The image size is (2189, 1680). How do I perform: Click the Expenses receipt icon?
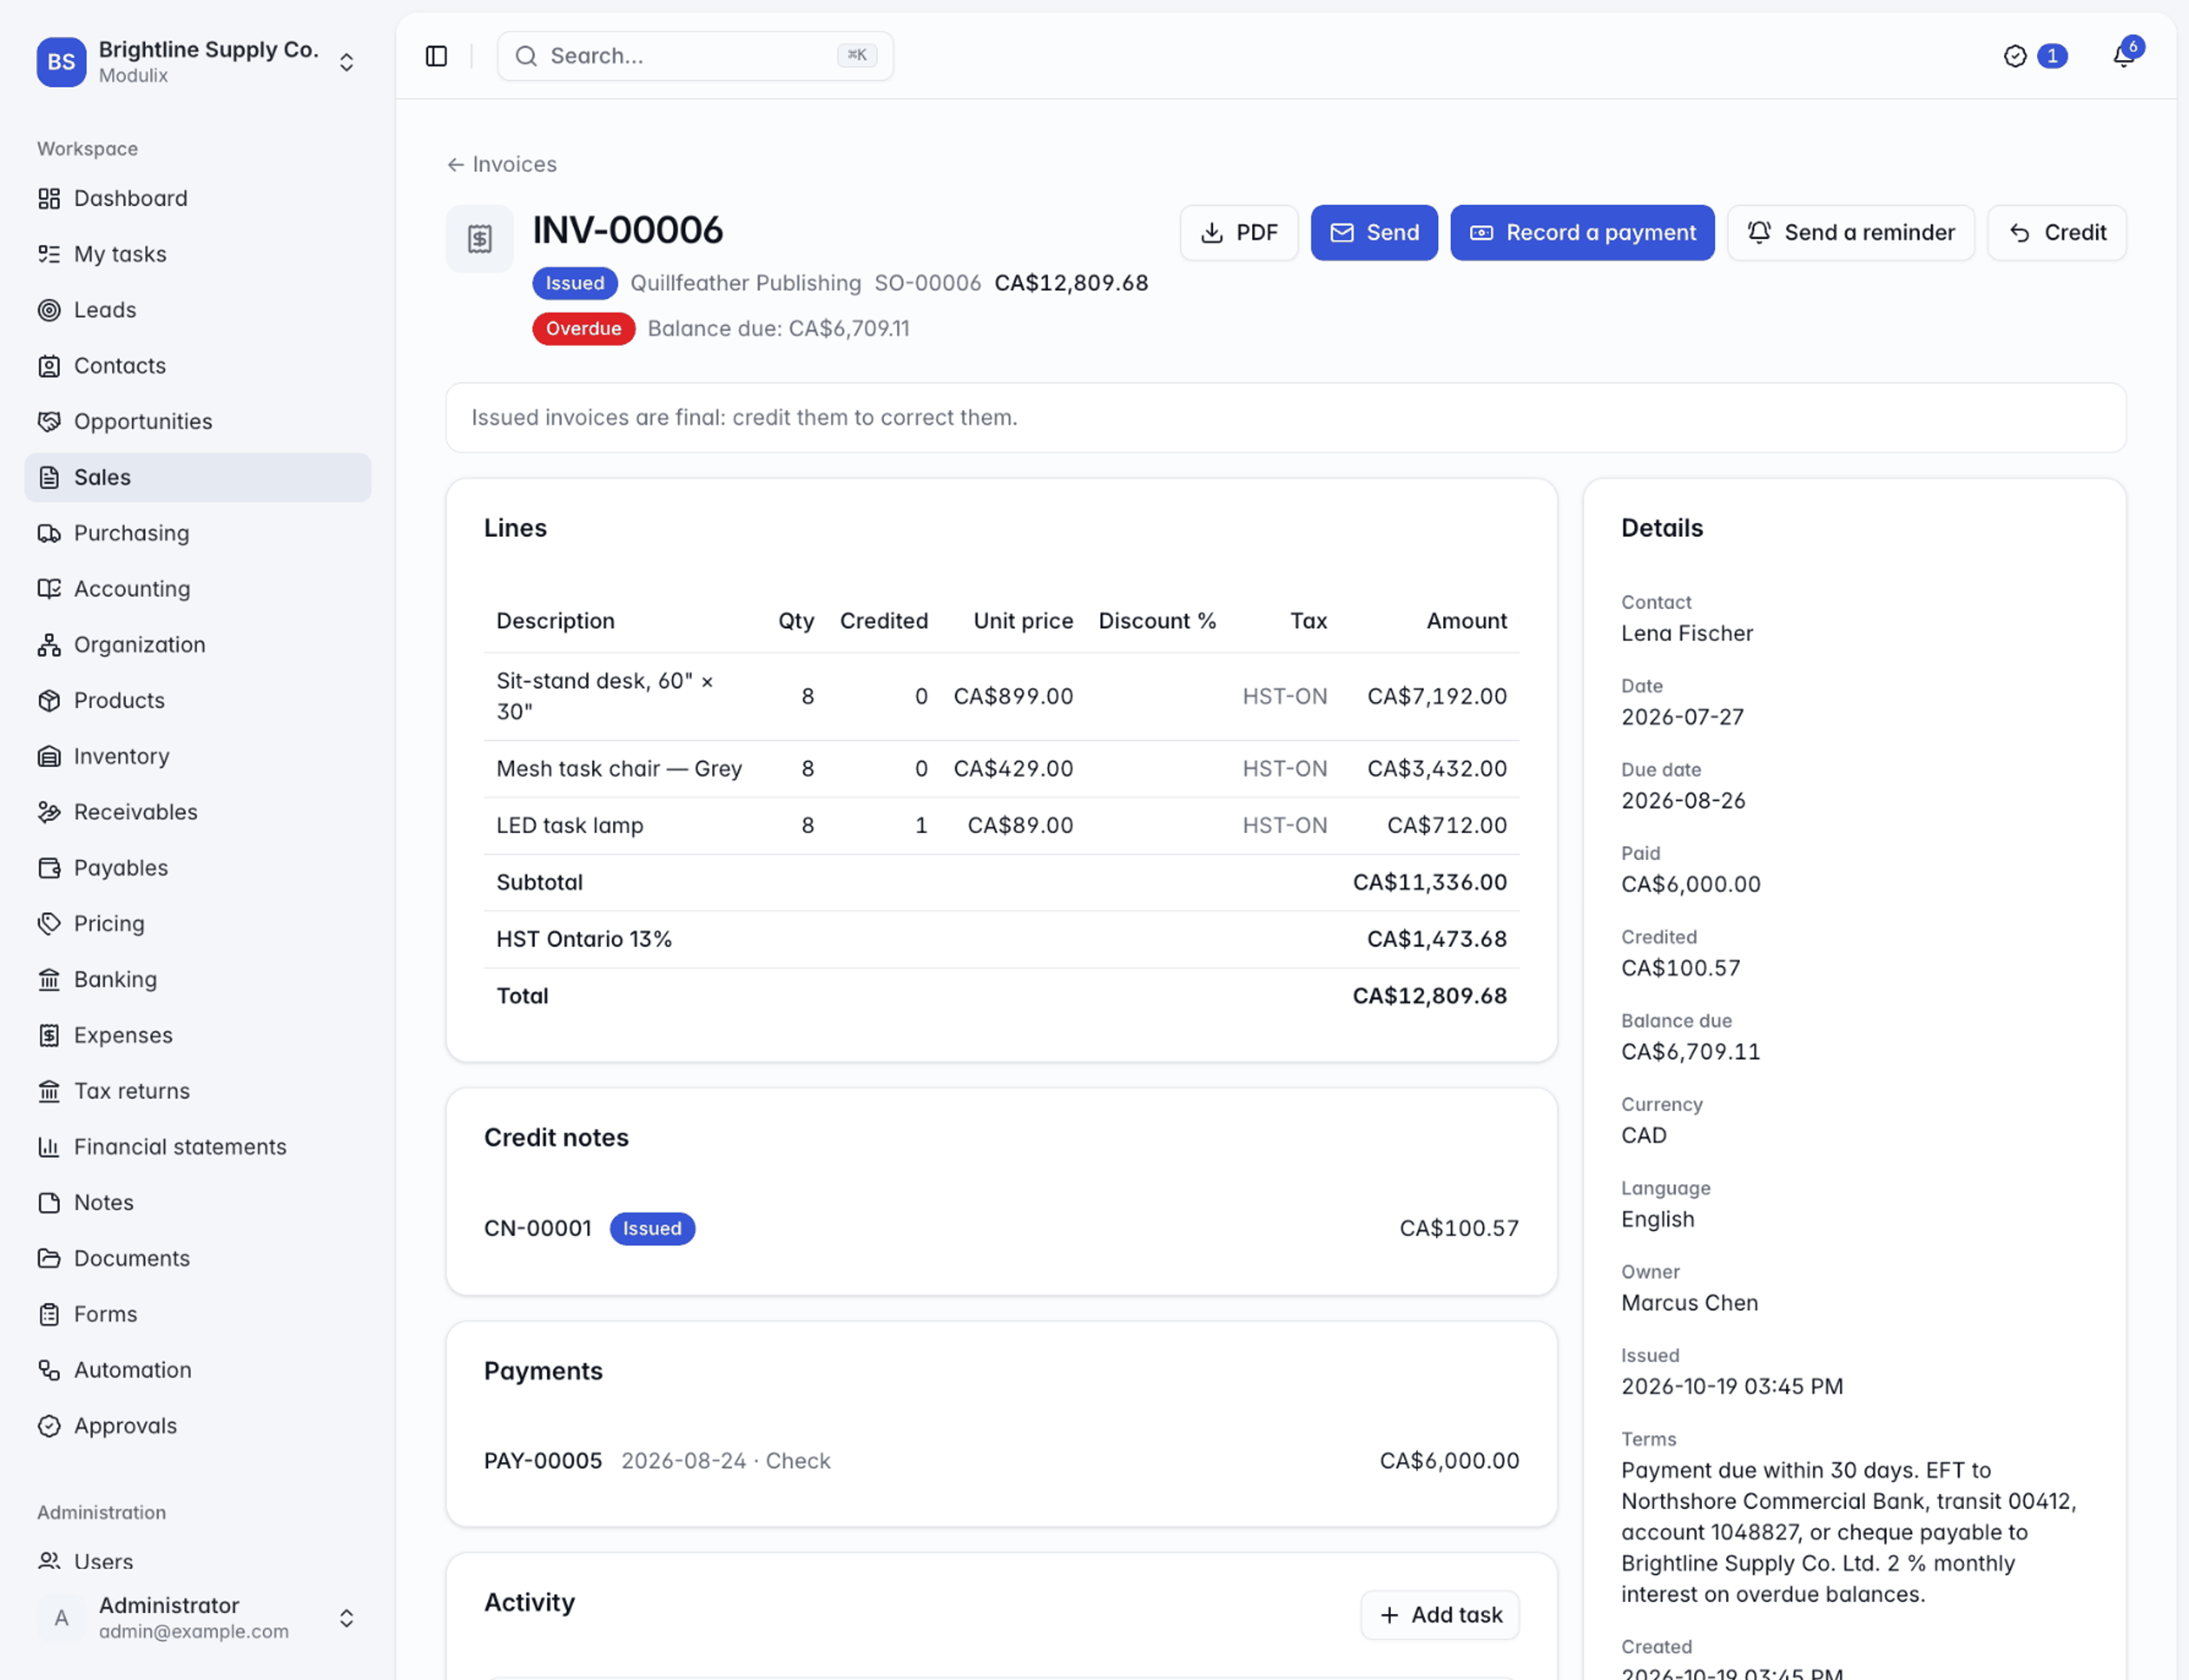click(49, 1035)
